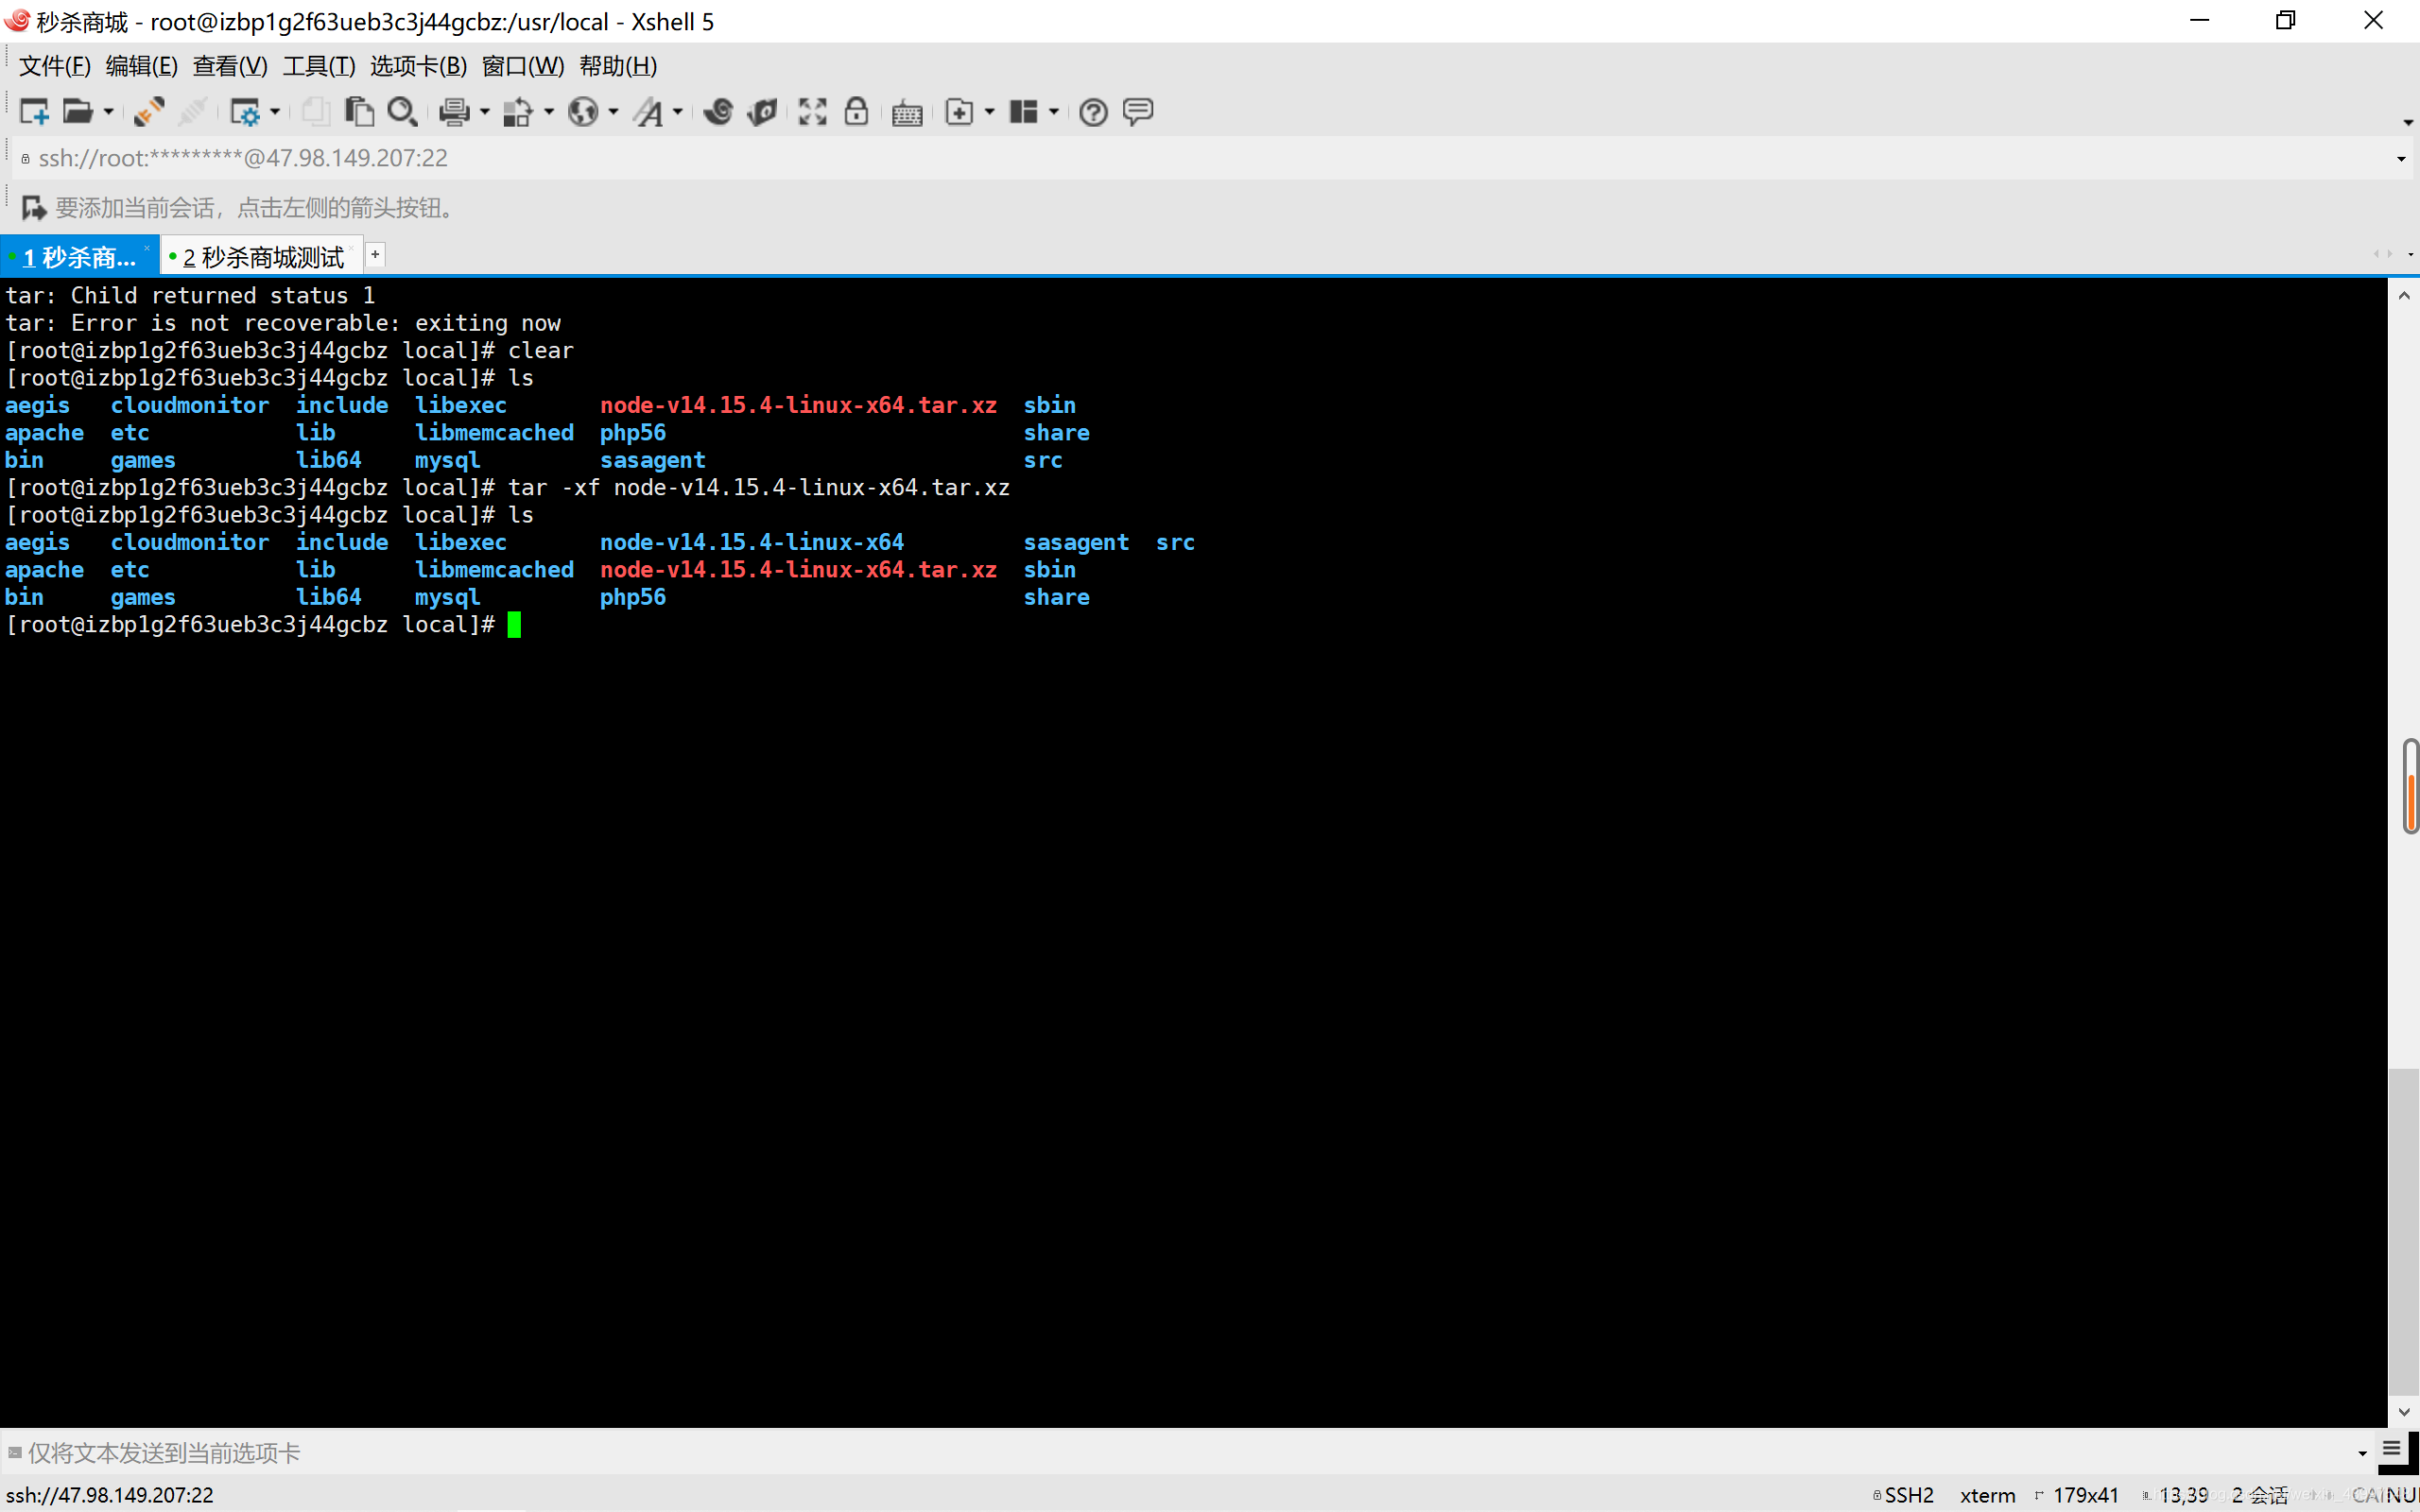The image size is (2420, 1512).
Task: Expand the font settings dropdown arrow
Action: tap(678, 112)
